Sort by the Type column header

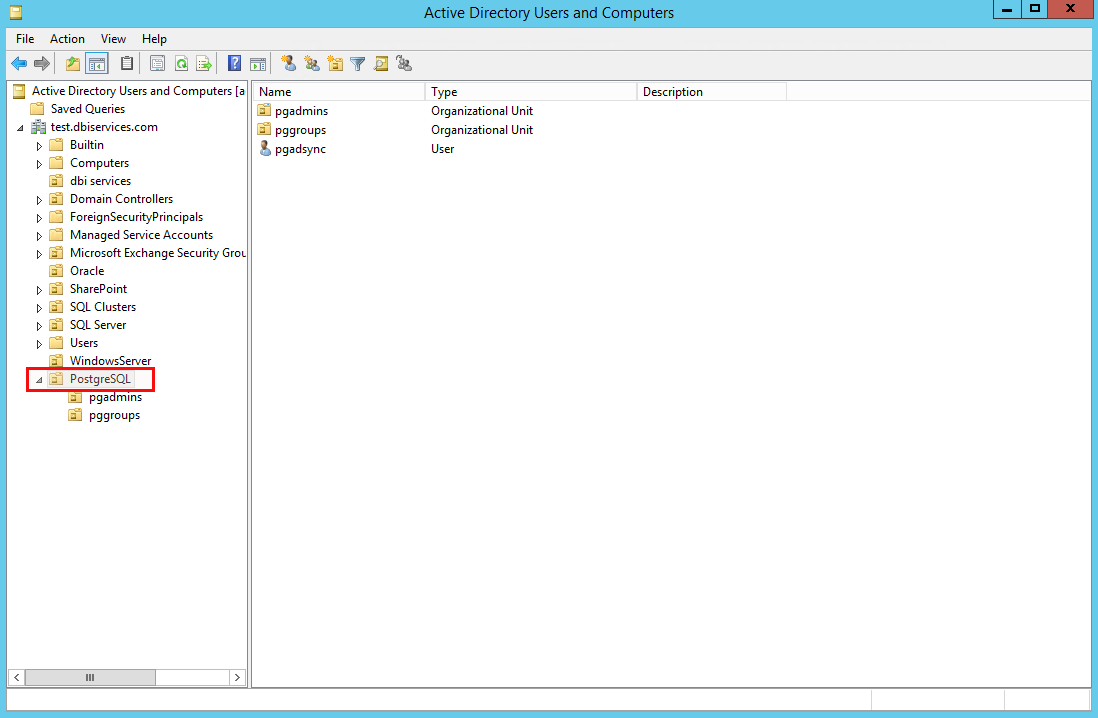pyautogui.click(x=531, y=92)
